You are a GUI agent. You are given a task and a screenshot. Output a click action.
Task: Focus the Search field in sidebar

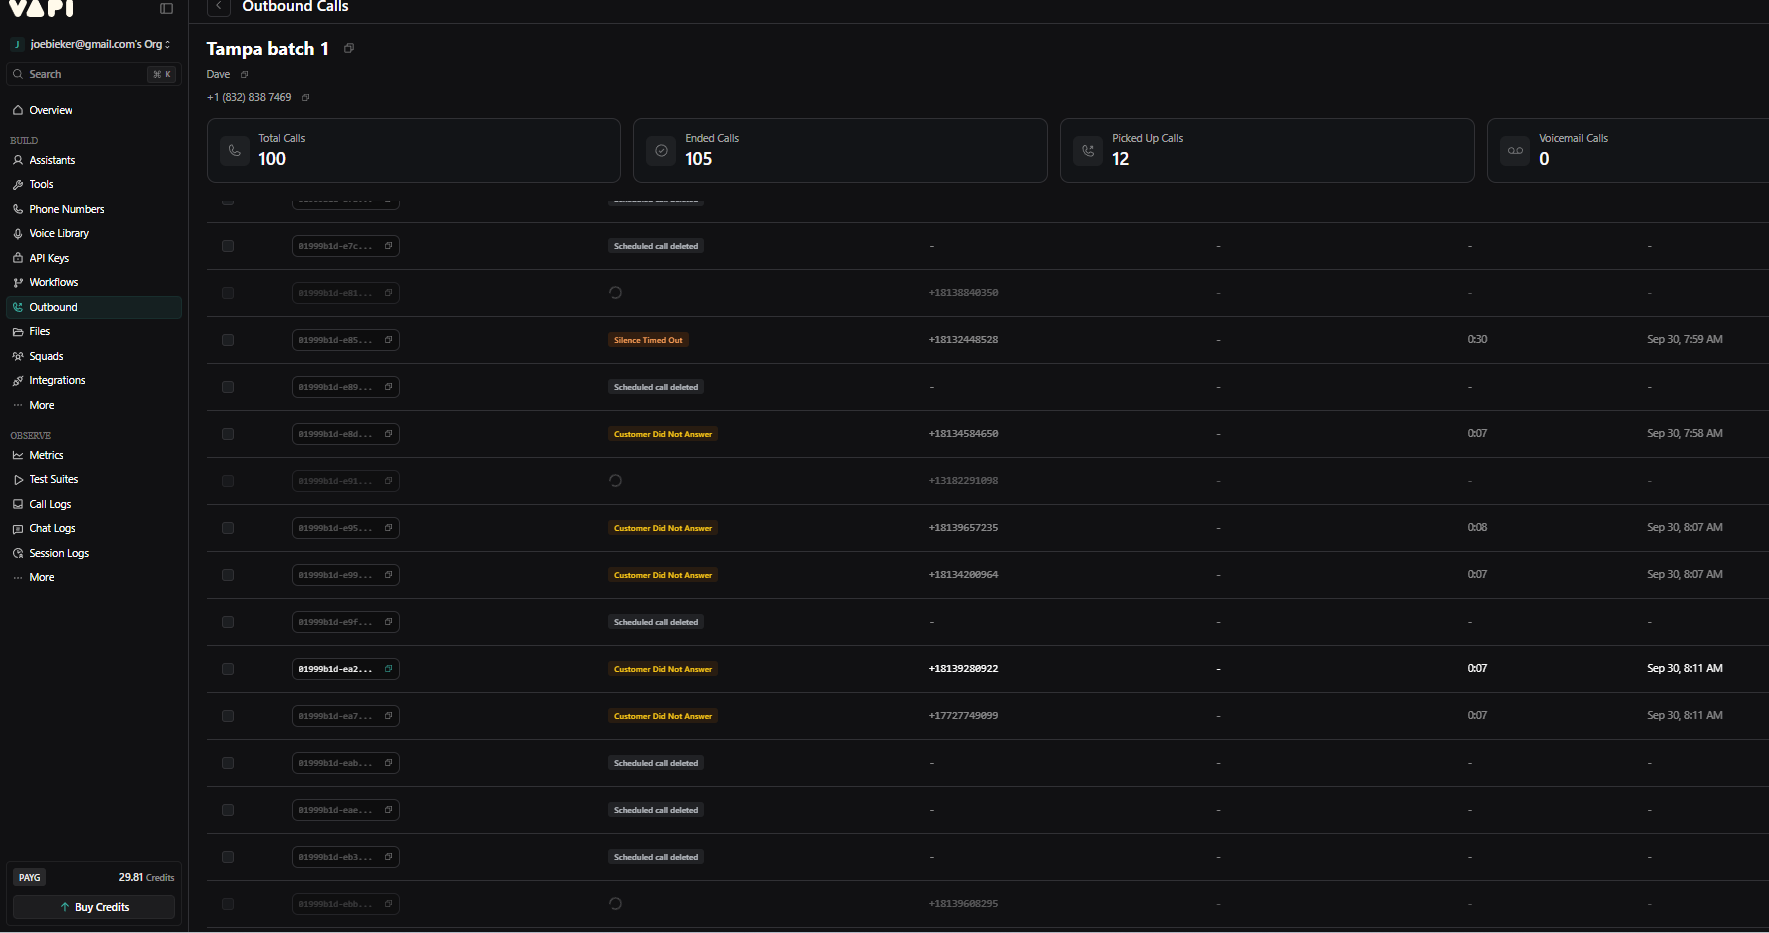[92, 74]
